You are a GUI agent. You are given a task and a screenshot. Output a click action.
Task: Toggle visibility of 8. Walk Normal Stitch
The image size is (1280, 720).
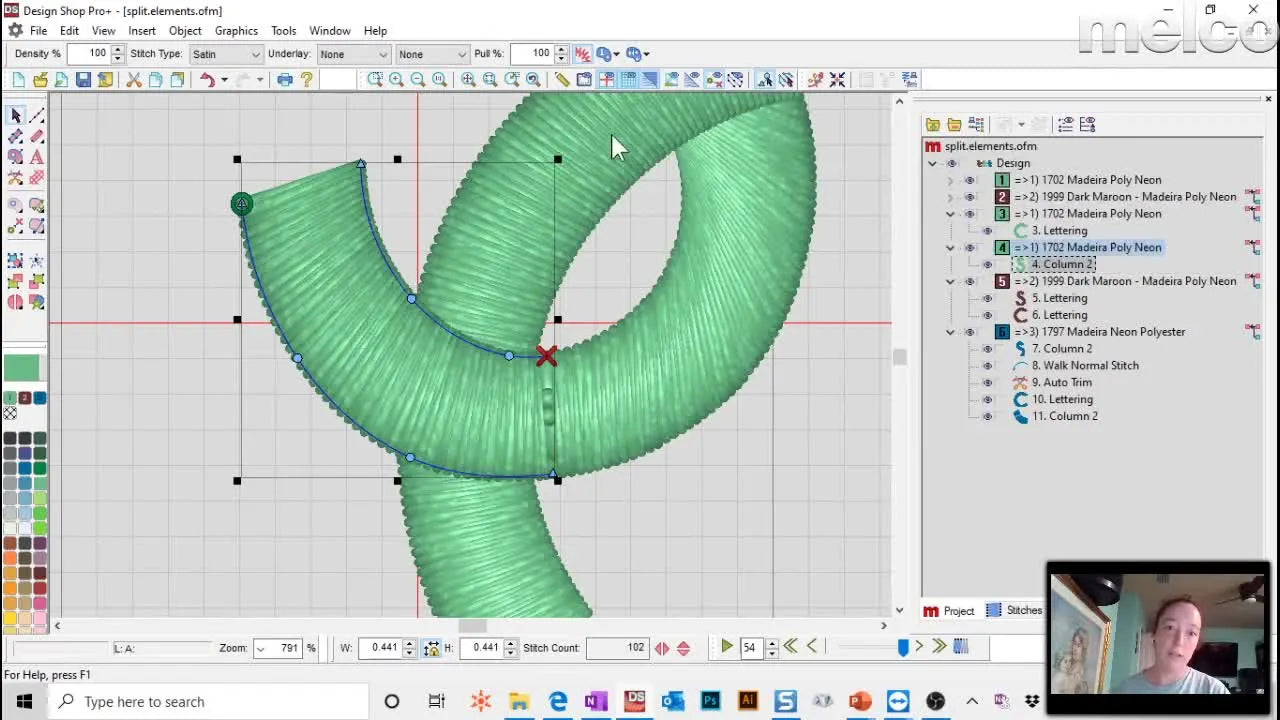click(x=987, y=365)
